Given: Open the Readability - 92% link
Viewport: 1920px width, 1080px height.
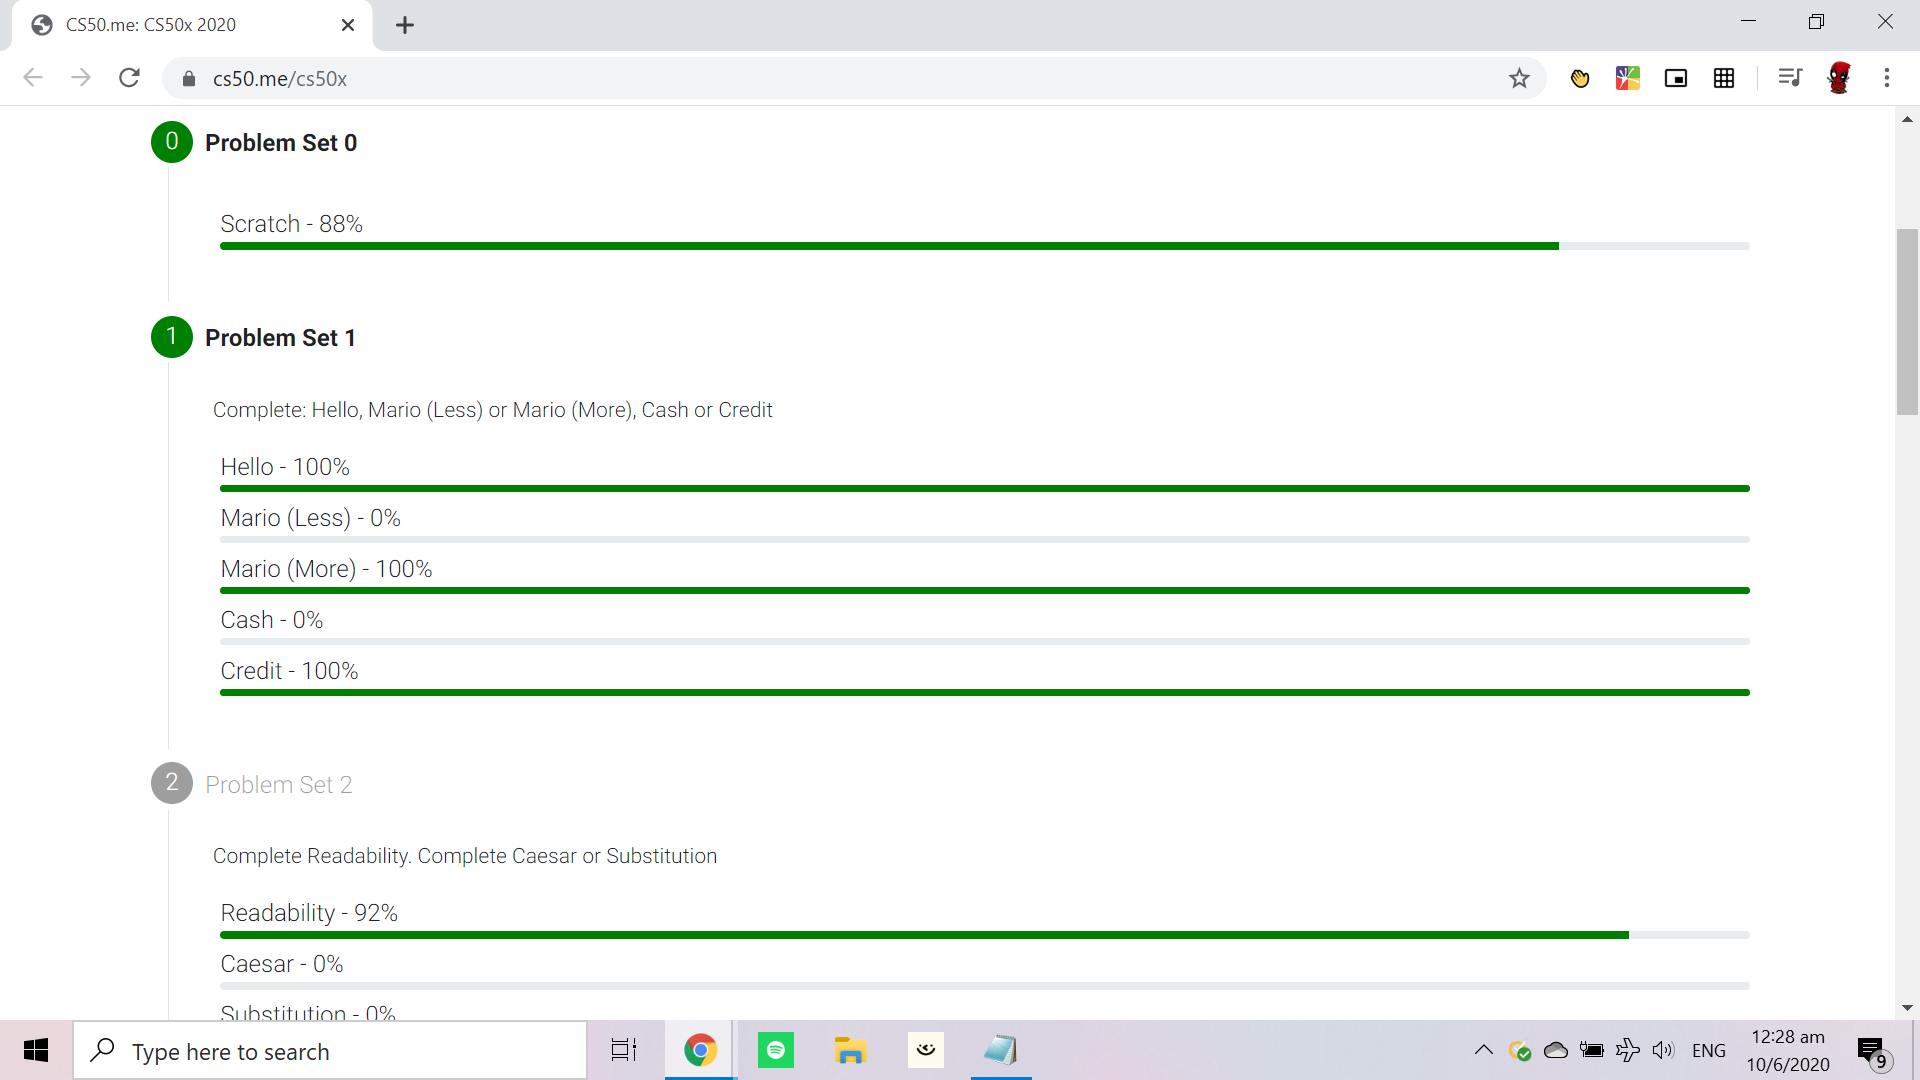Looking at the screenshot, I should pyautogui.click(x=309, y=913).
